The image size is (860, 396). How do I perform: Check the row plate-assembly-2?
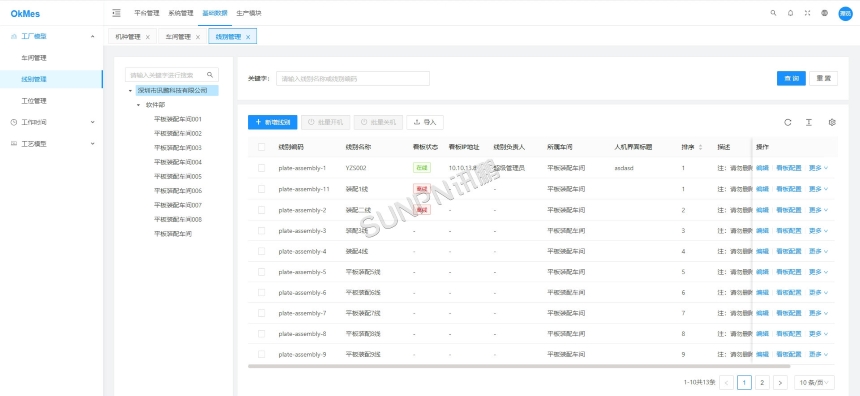tap(262, 210)
